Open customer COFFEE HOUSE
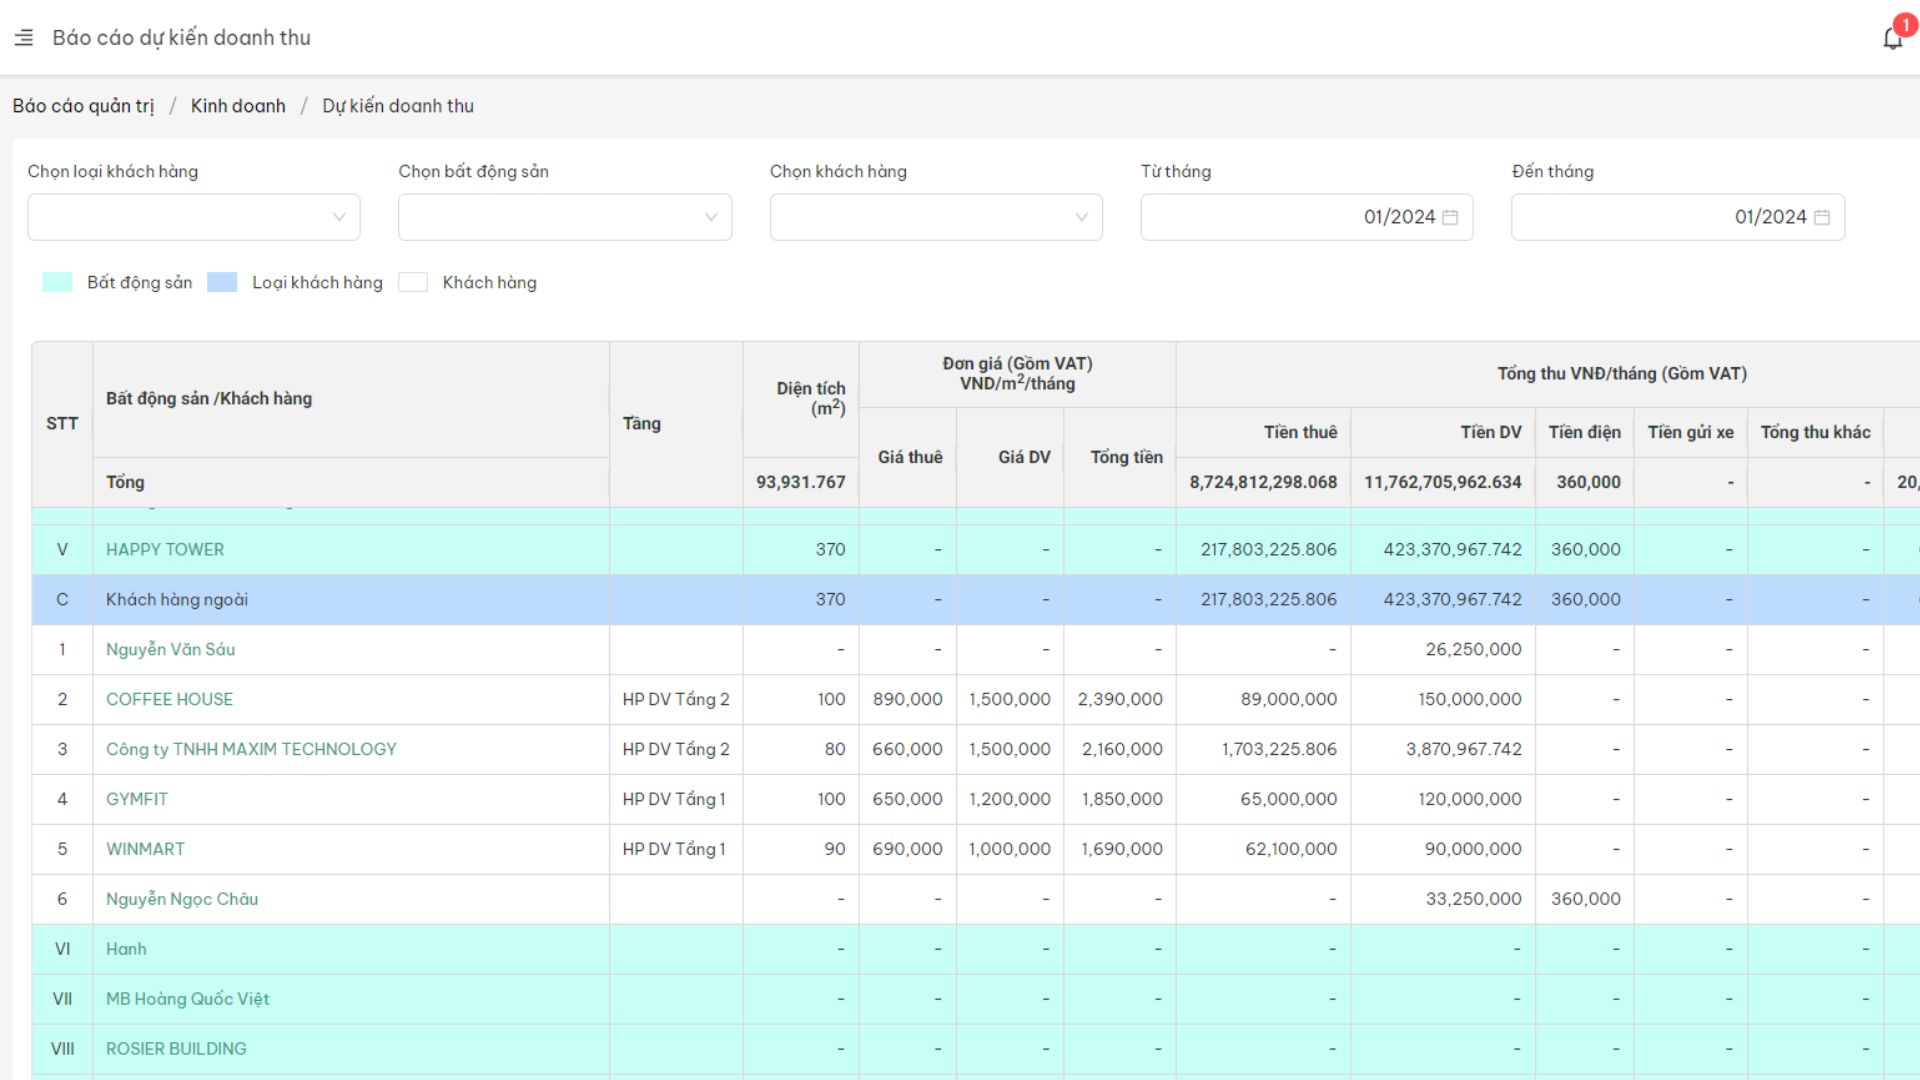Viewport: 1920px width, 1080px height. click(169, 700)
